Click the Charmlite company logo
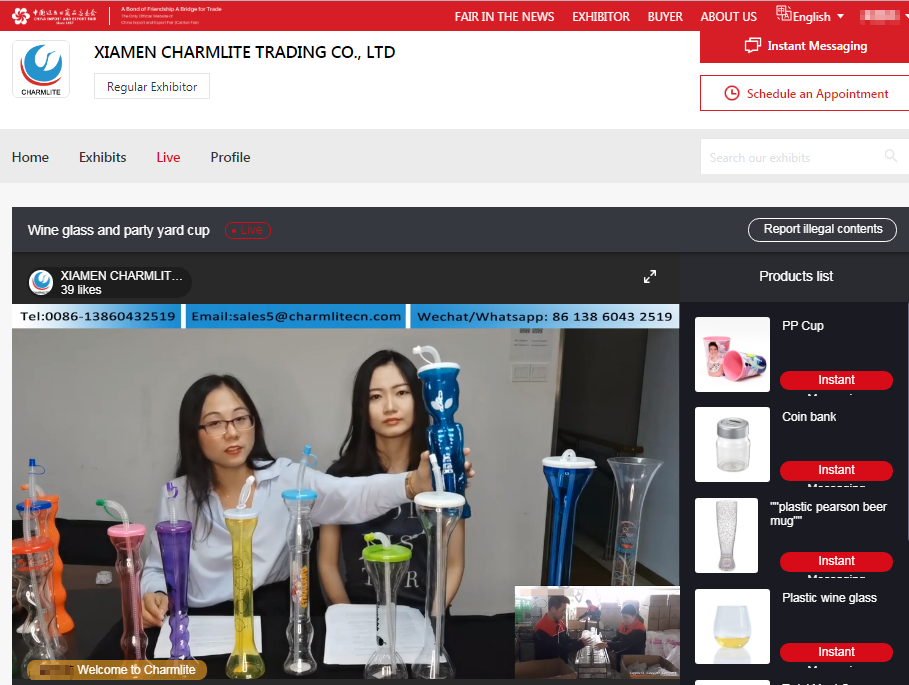Screen dimensions: 909x685 coord(41,69)
